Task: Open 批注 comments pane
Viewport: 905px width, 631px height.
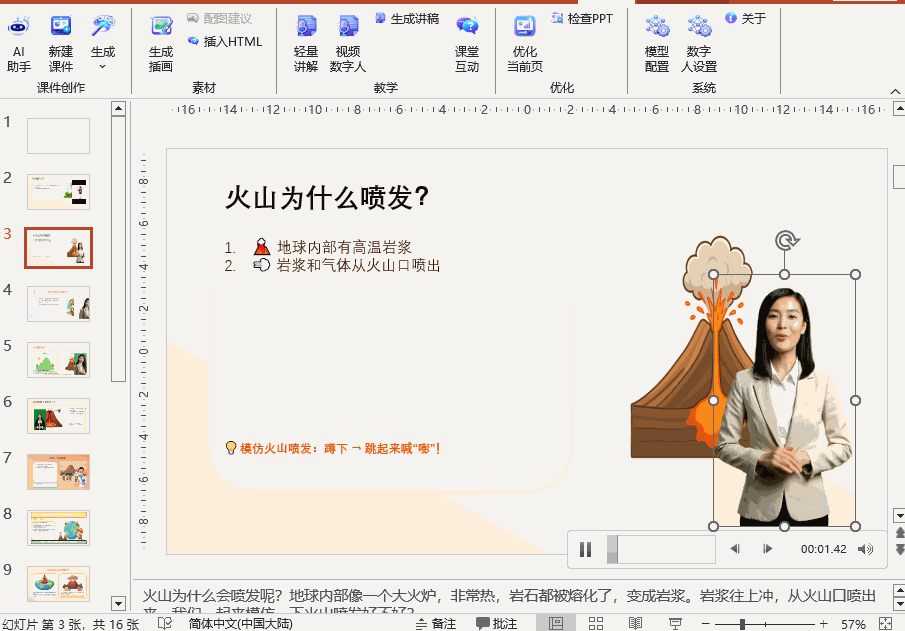Action: tap(496, 623)
